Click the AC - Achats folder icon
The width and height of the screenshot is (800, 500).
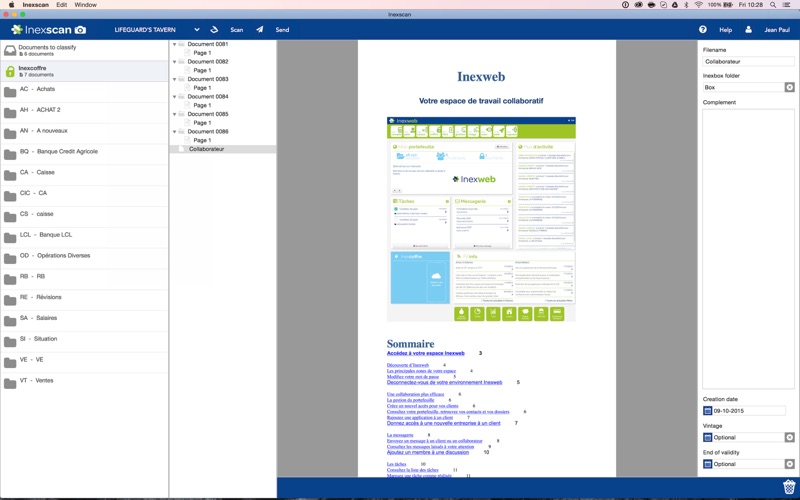[x=10, y=92]
